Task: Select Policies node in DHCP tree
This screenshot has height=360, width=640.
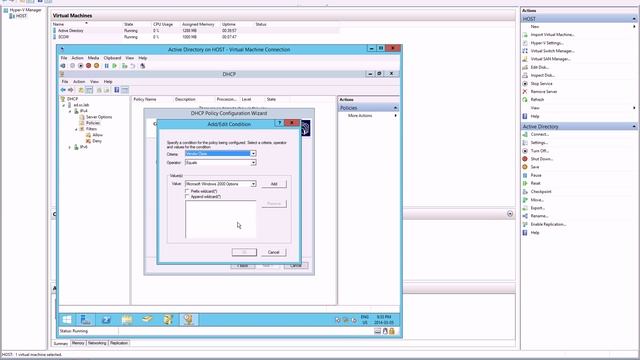Action: coord(93,123)
